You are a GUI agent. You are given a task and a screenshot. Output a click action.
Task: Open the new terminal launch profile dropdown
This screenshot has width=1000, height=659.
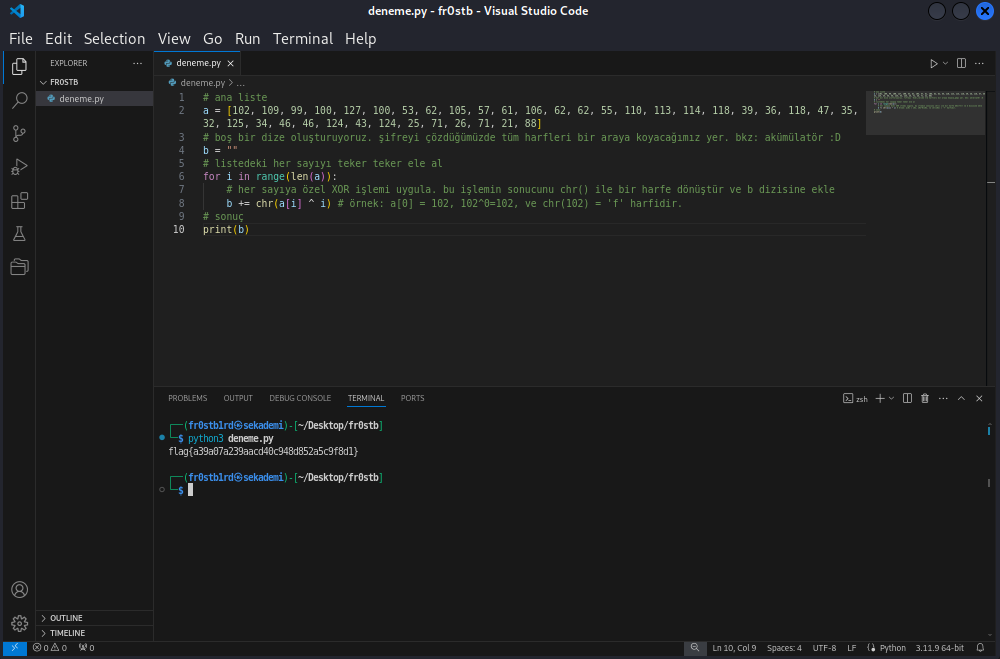point(892,398)
